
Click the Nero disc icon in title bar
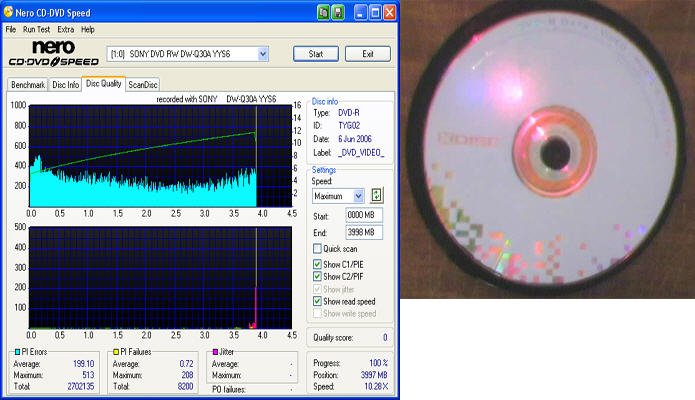[x=8, y=12]
